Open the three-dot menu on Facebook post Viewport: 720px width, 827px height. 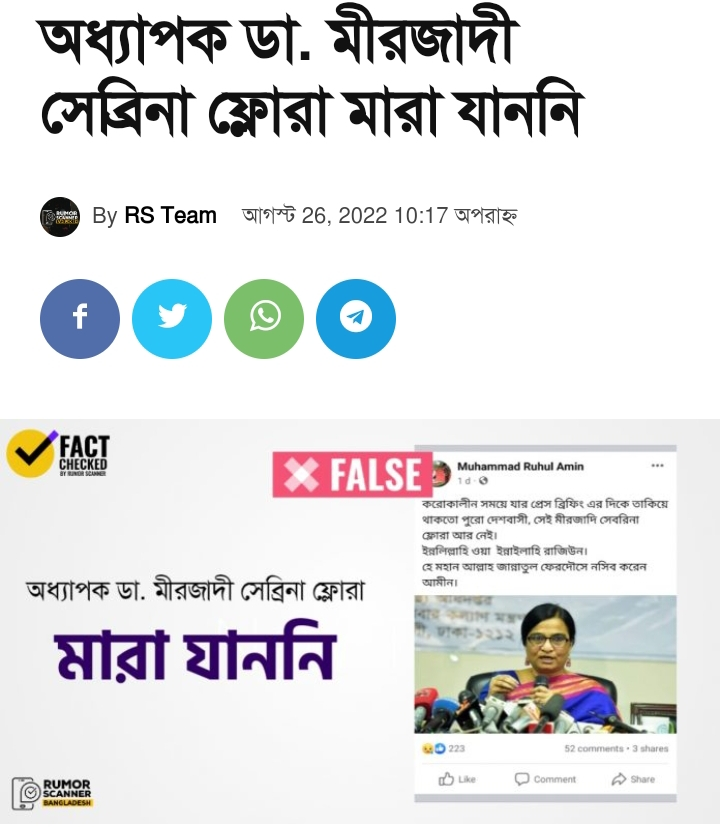click(657, 465)
